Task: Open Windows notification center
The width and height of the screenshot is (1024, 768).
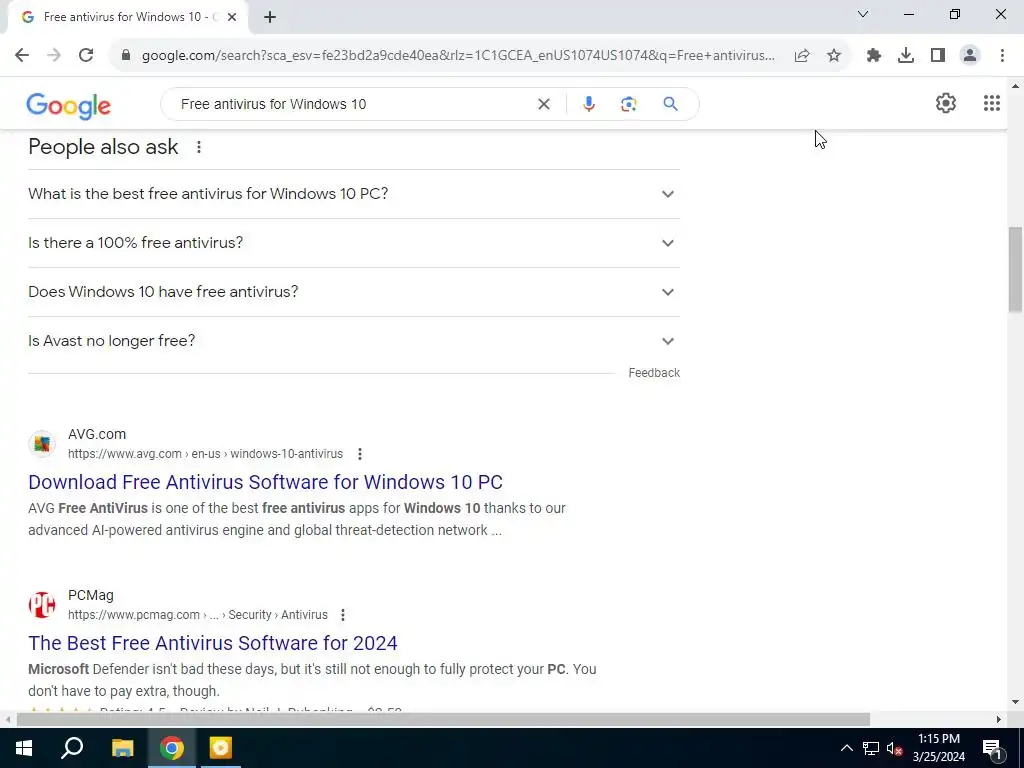Action: point(992,748)
